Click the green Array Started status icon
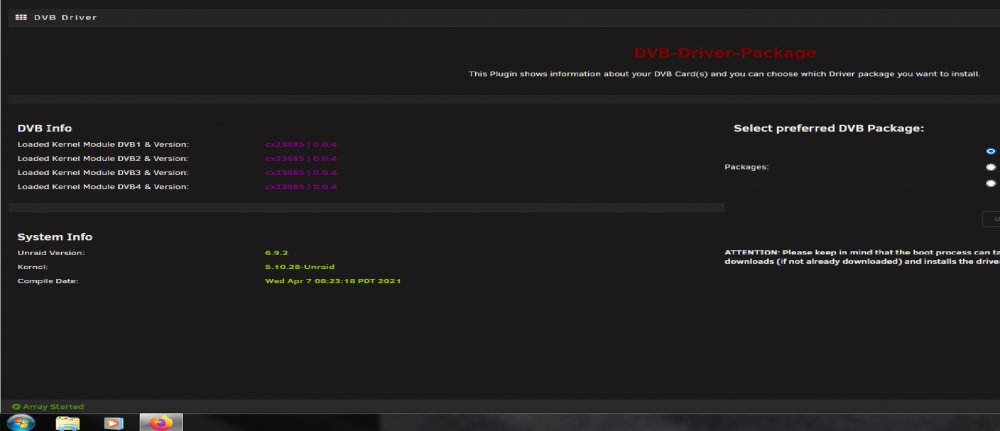 [17, 407]
